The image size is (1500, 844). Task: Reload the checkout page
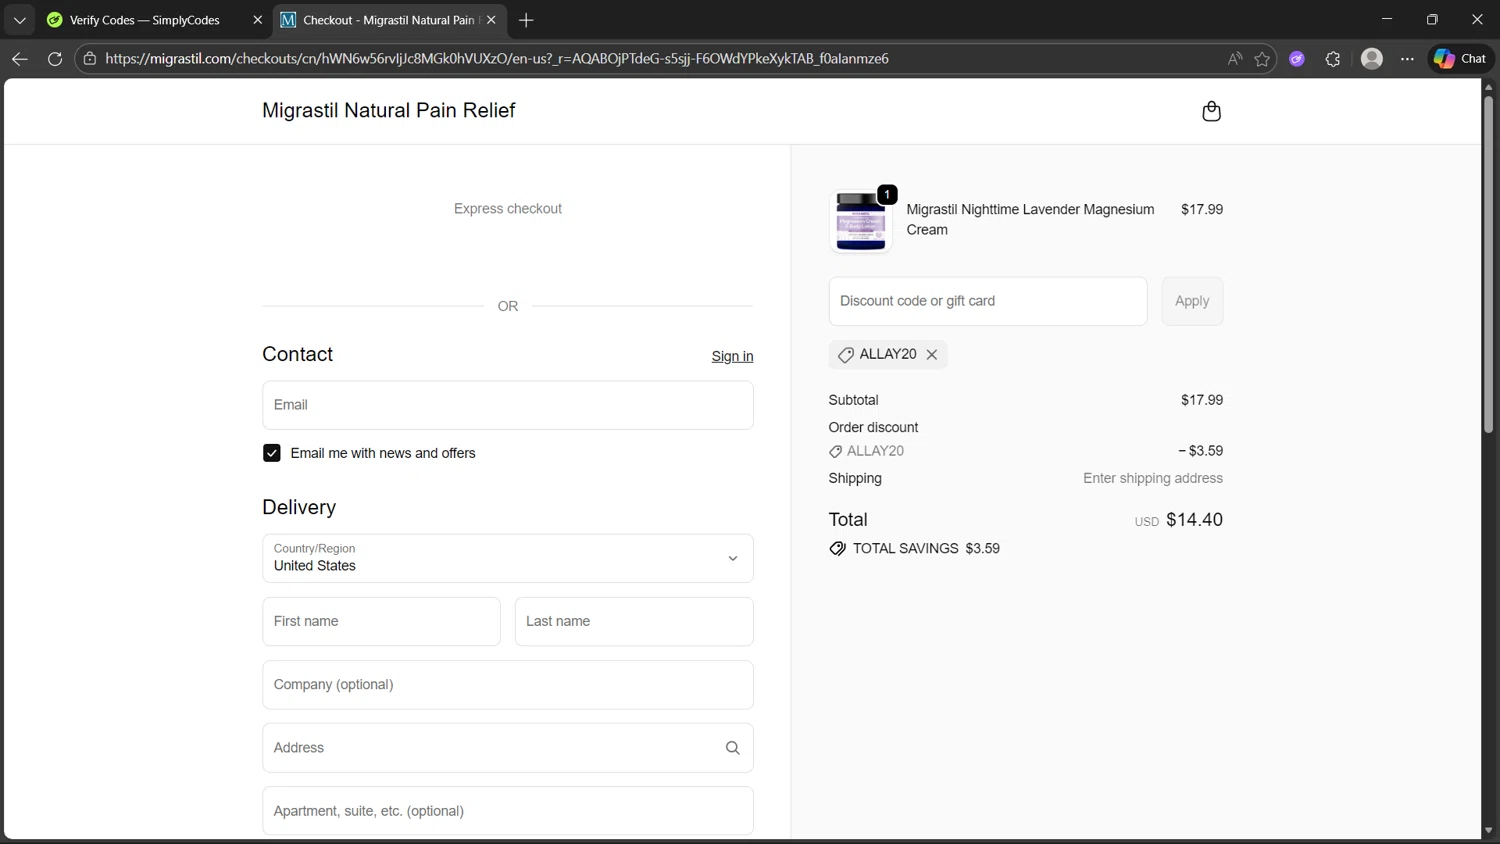tap(55, 59)
